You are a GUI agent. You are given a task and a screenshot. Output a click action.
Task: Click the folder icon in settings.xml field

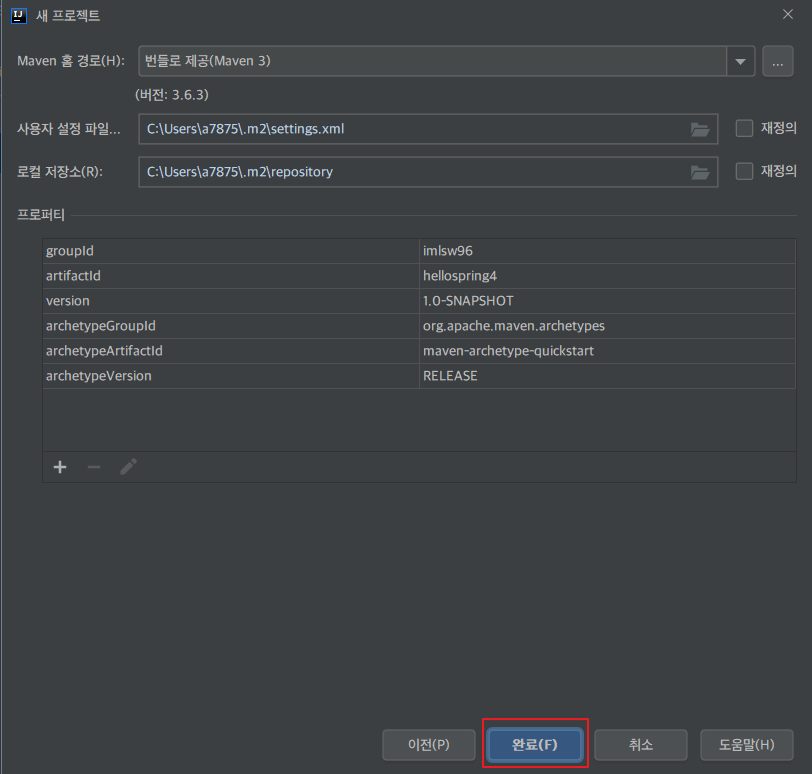[x=700, y=129]
